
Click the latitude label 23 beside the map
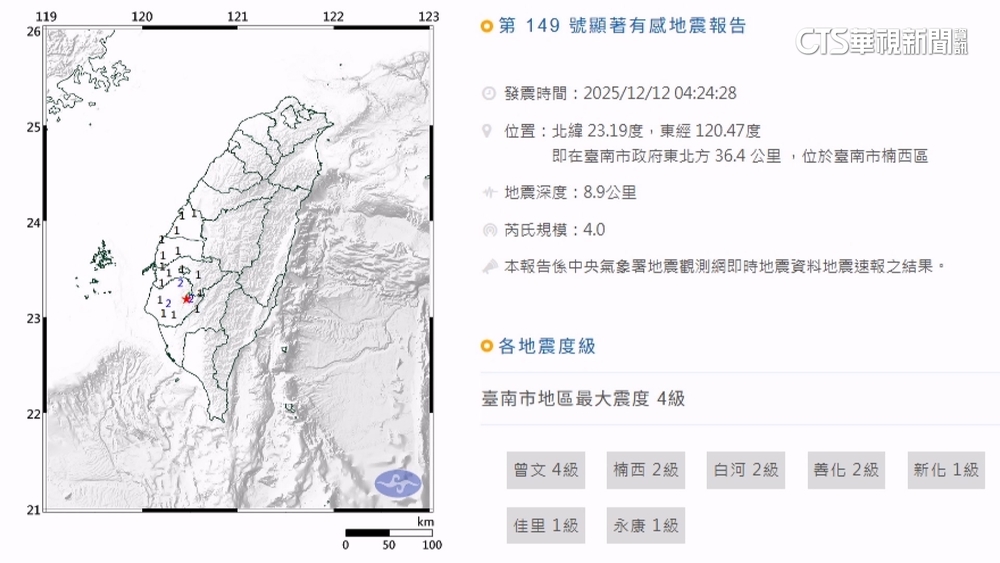tap(33, 319)
